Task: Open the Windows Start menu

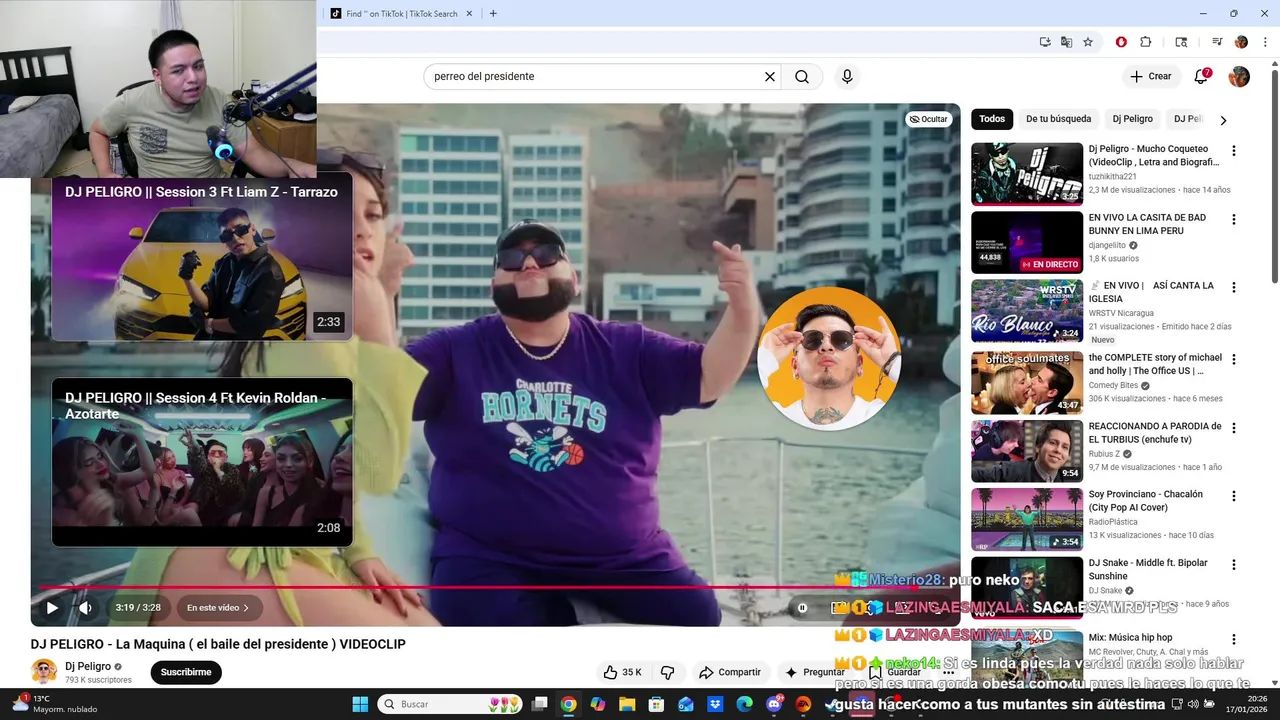Action: coord(360,704)
